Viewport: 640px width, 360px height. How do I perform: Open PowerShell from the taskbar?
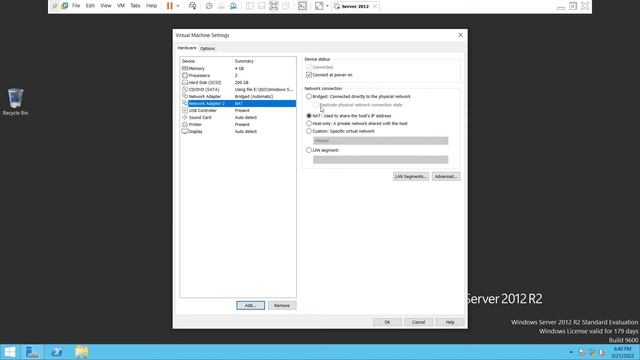(57, 352)
